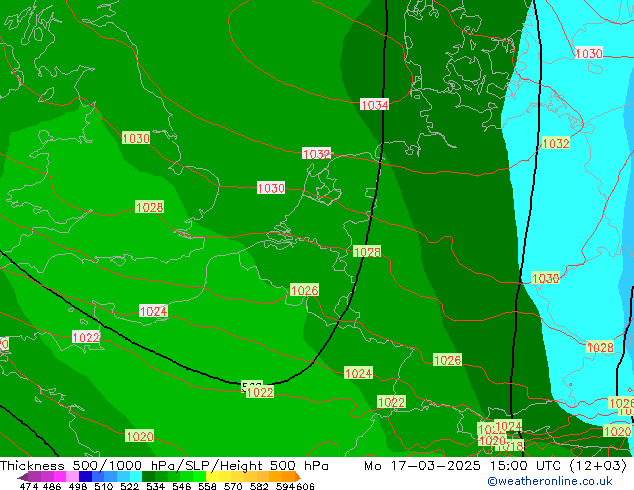Click the legend value 522
This screenshot has width=634, height=490.
click(x=129, y=486)
